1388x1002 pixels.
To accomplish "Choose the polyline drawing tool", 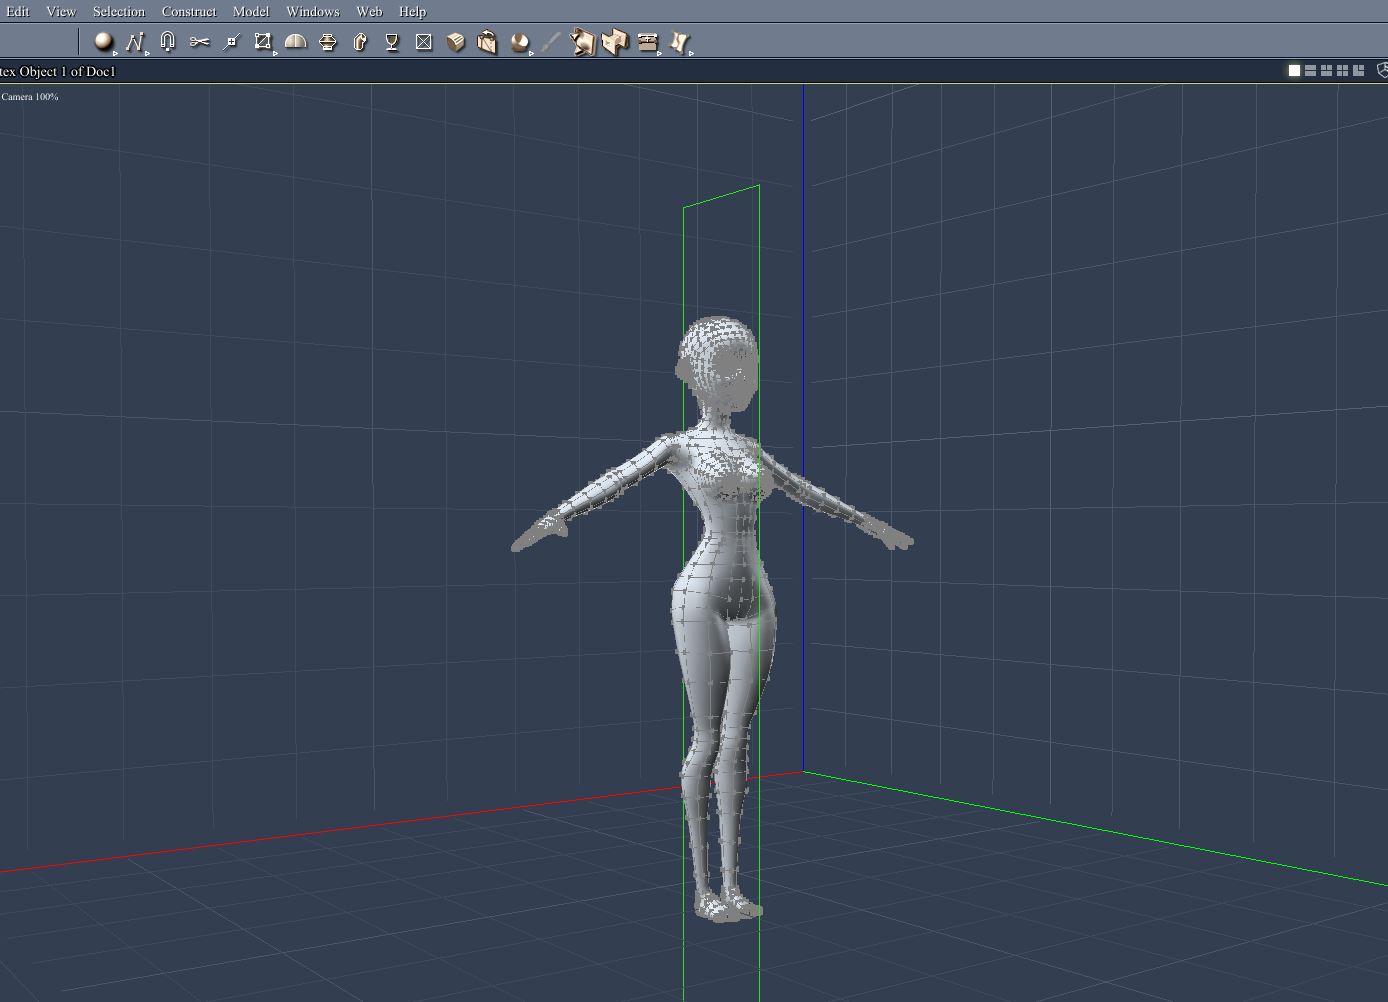I will coord(135,42).
